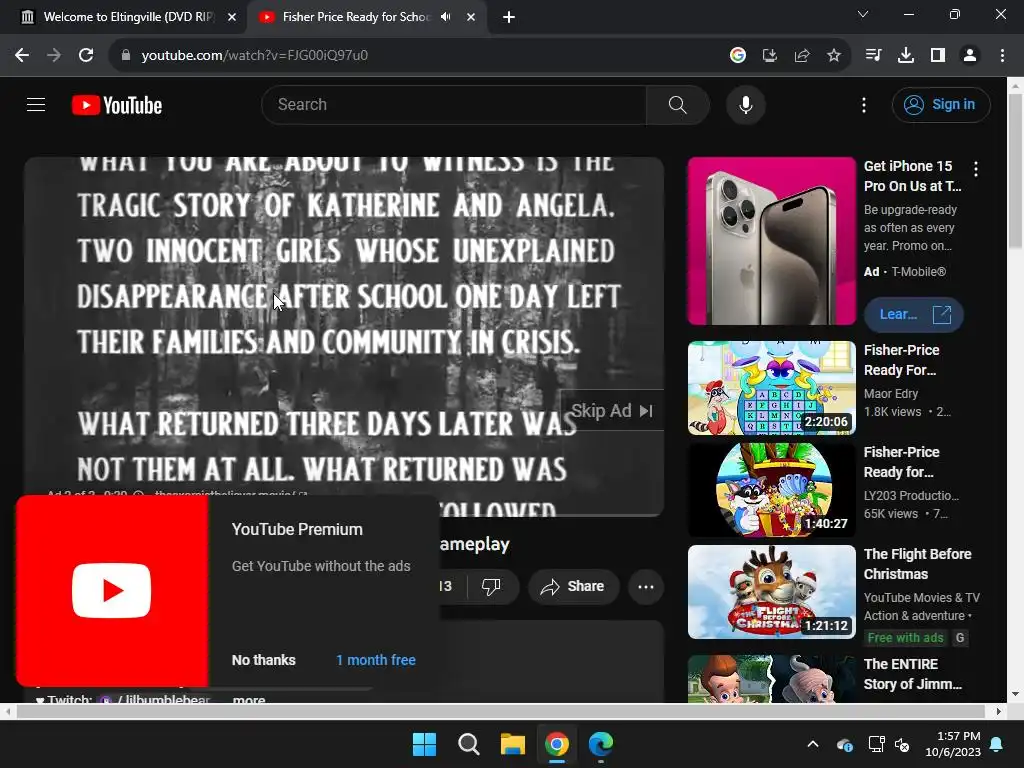This screenshot has height=768, width=1024.
Task: Dislike the video with thumbs-down icon
Action: (x=491, y=586)
